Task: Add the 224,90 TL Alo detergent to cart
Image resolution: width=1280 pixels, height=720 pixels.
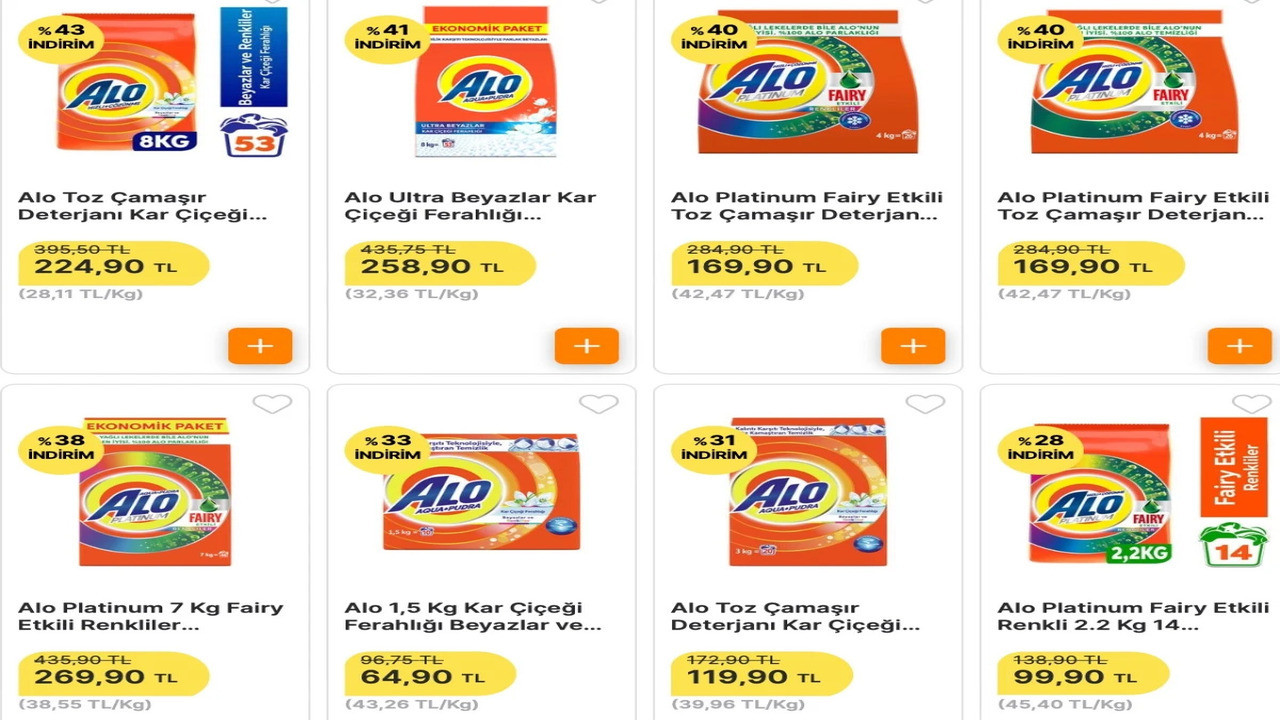Action: coord(260,346)
